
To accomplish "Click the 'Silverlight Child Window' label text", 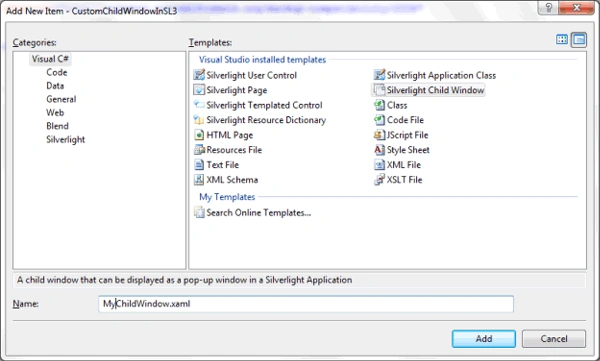I will [x=435, y=90].
